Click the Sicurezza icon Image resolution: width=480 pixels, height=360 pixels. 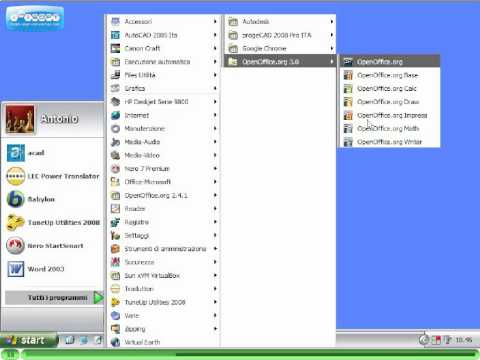pyautogui.click(x=115, y=262)
